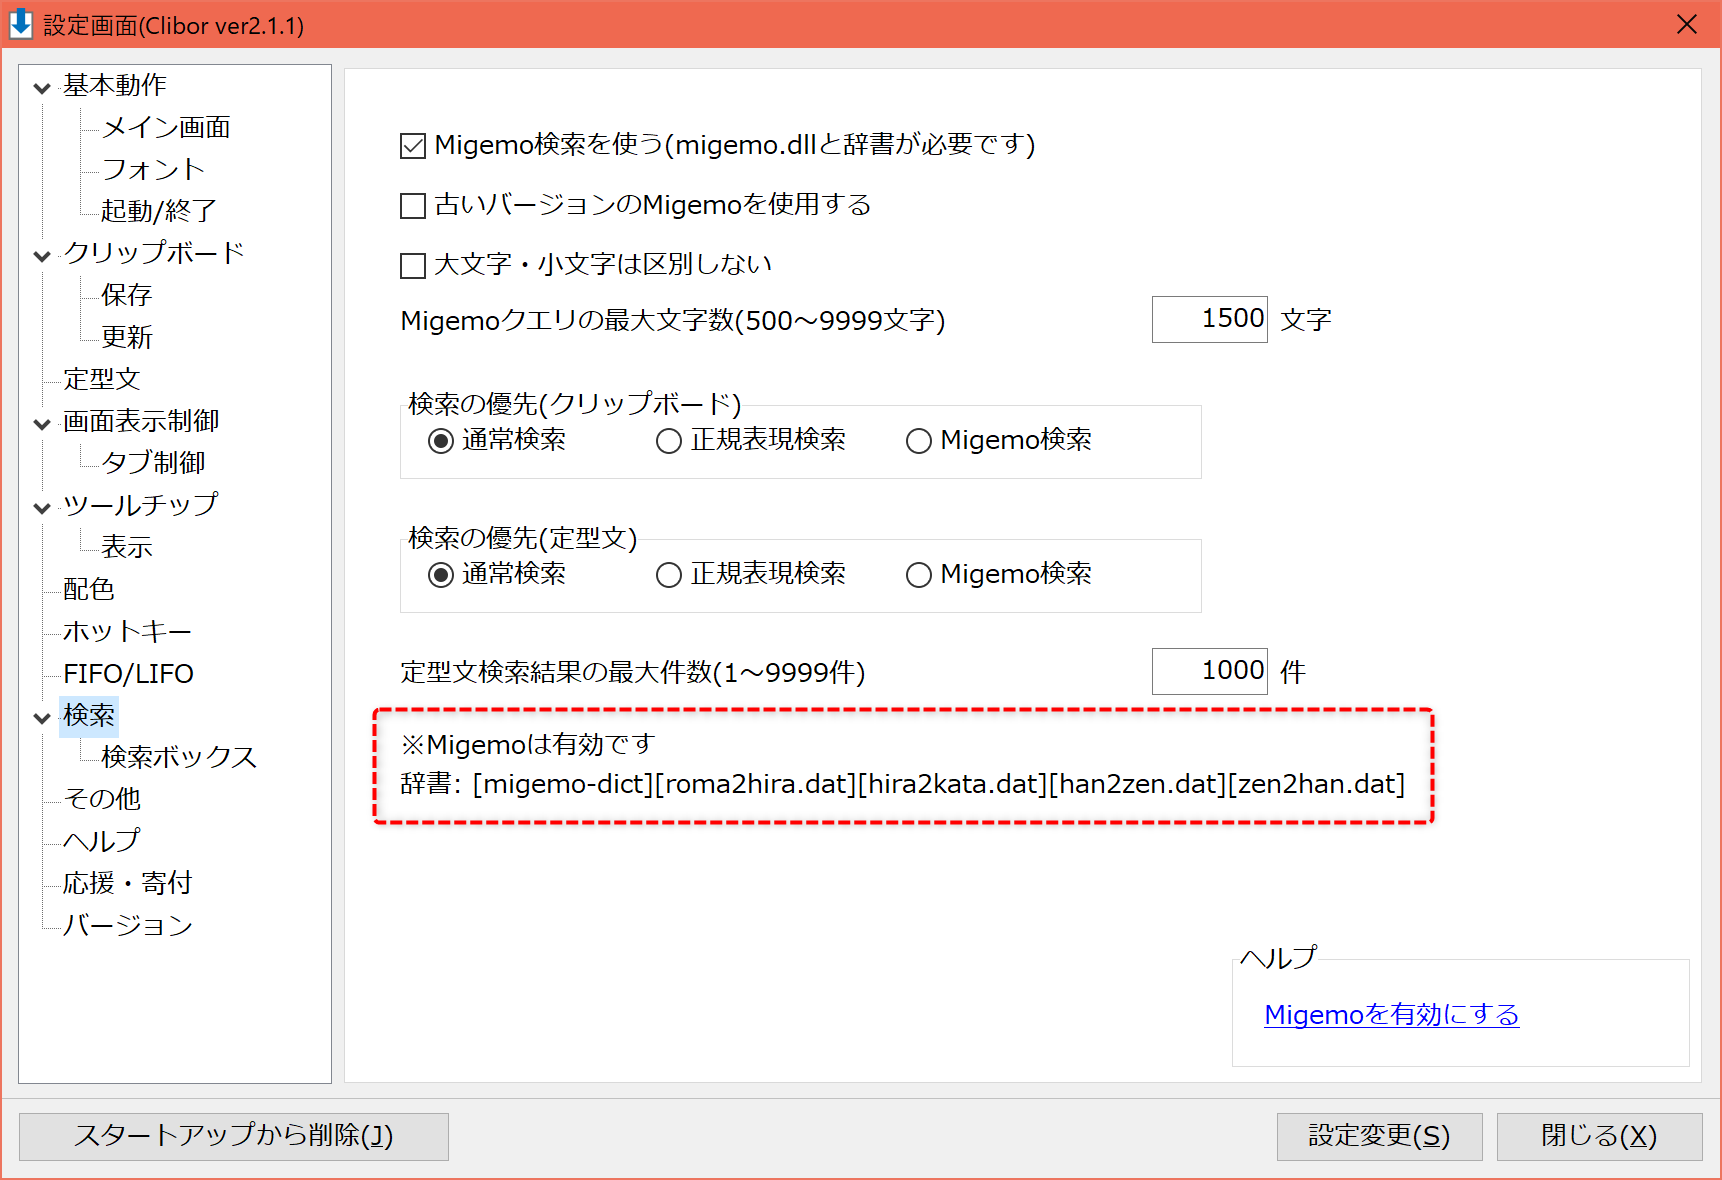Open 表示 settings page
1722x1180 pixels.
(127, 547)
